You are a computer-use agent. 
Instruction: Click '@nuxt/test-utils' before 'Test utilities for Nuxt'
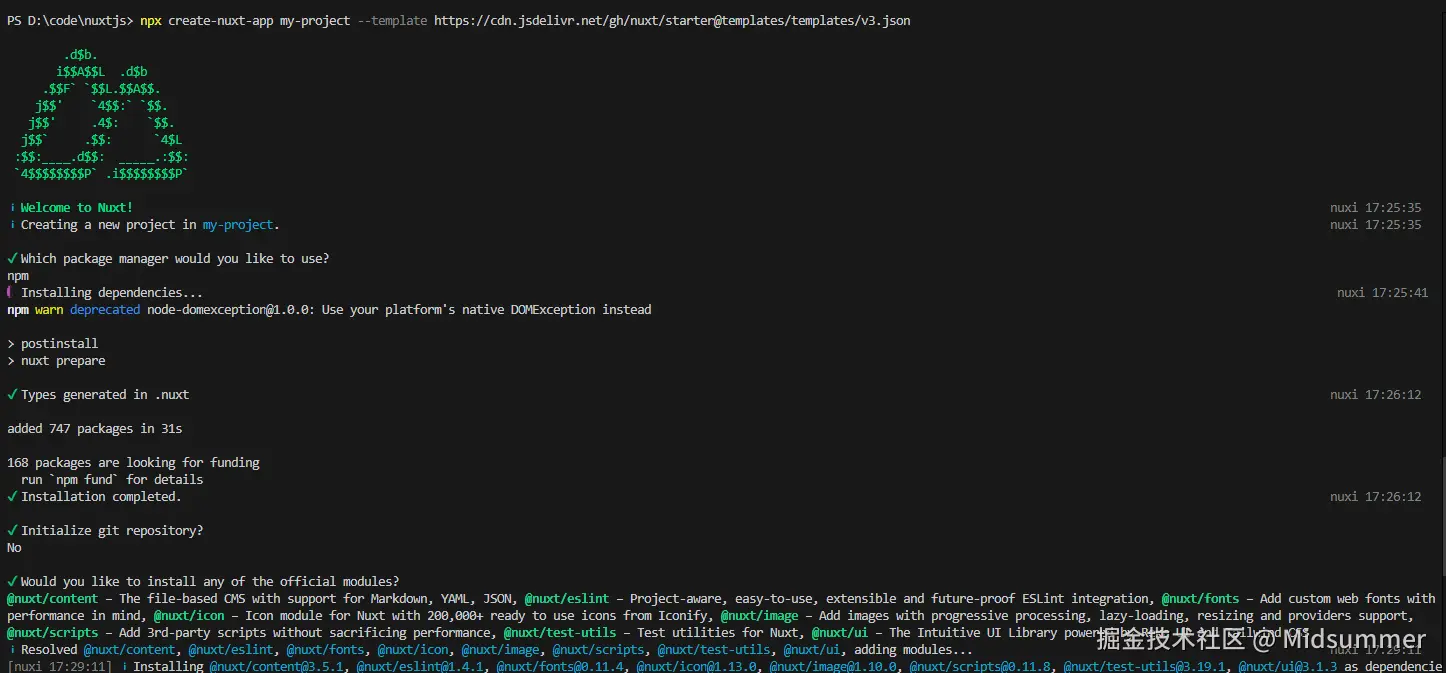(560, 633)
